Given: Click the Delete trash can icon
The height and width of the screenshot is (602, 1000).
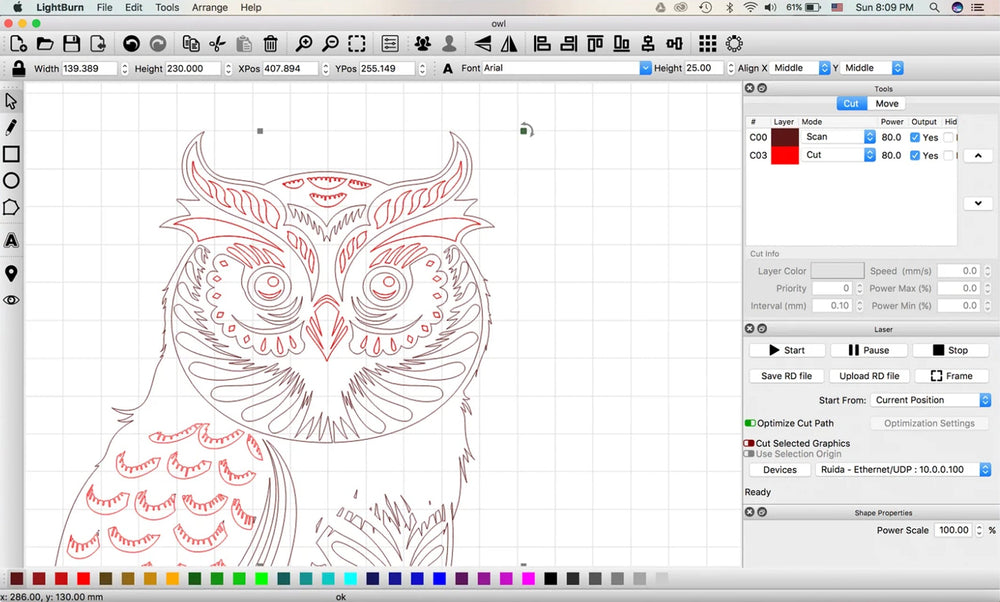Looking at the screenshot, I should (270, 44).
